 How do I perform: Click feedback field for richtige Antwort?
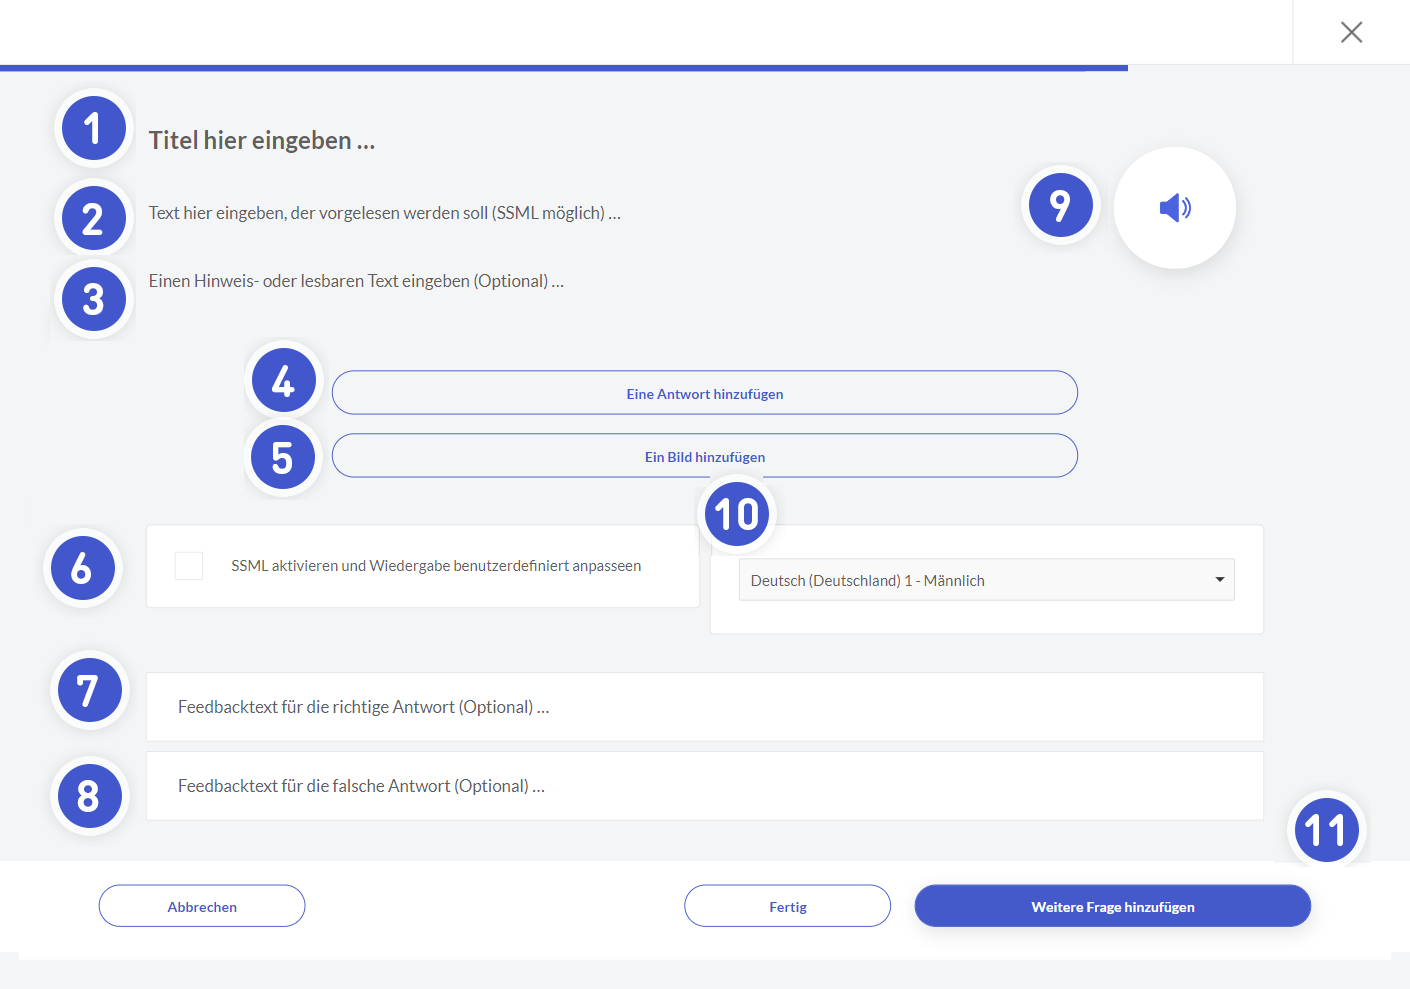tap(704, 707)
